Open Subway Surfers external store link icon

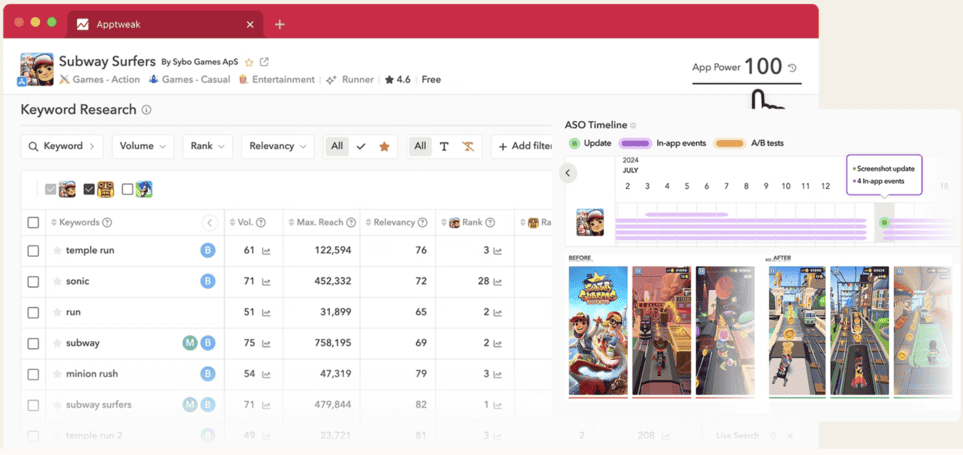click(x=264, y=62)
